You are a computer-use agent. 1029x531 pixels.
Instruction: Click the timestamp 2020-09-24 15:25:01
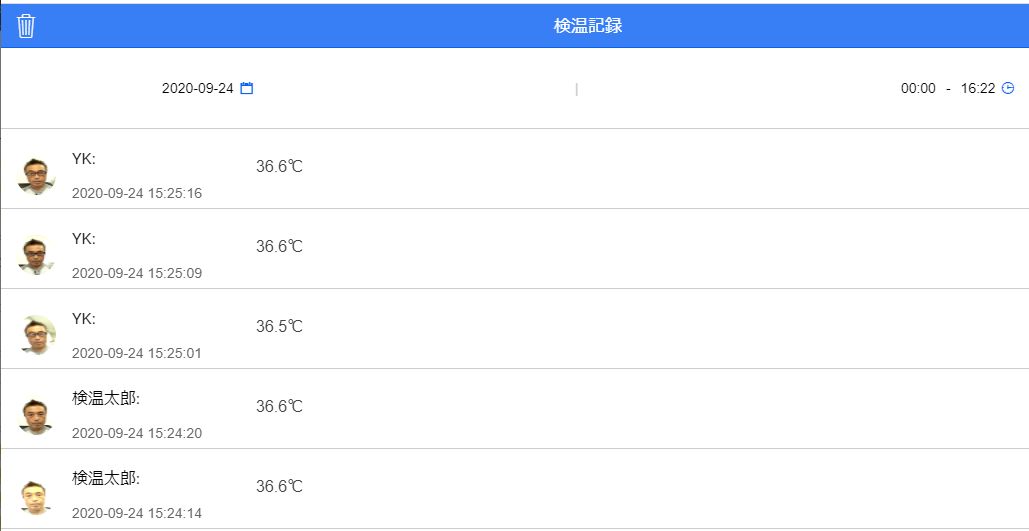[x=136, y=353]
